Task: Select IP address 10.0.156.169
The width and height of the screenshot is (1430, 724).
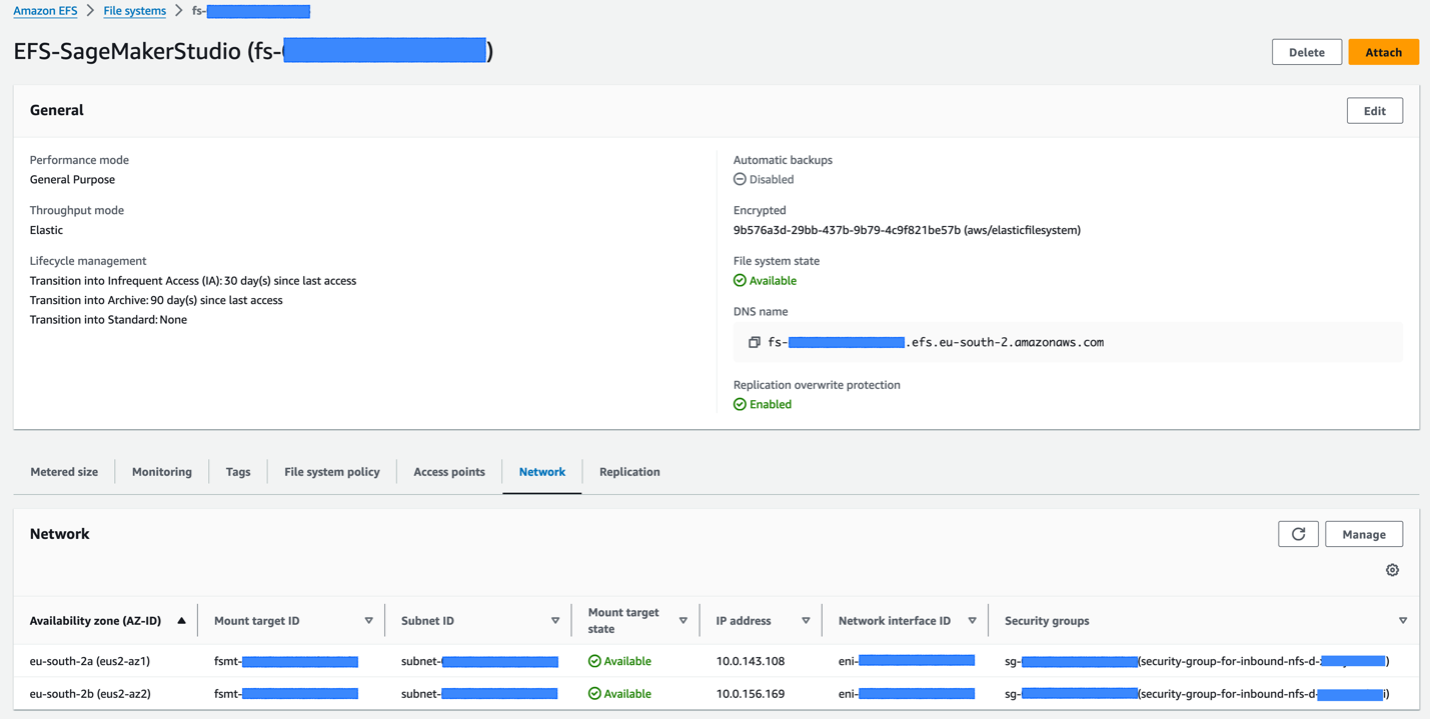Action: point(750,693)
